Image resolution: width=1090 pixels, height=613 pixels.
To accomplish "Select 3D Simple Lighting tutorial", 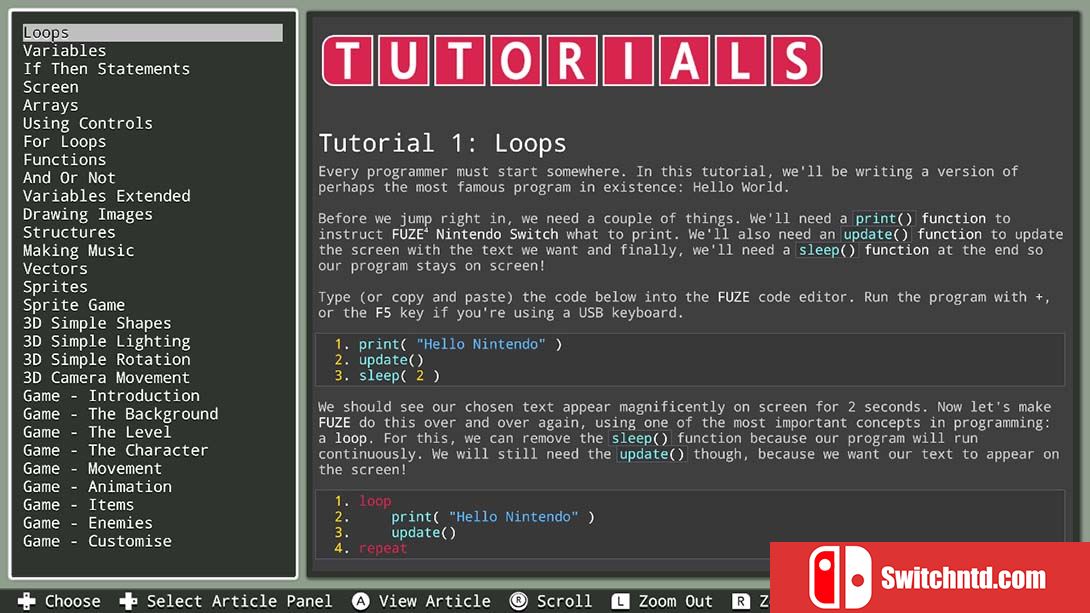I will tap(106, 341).
